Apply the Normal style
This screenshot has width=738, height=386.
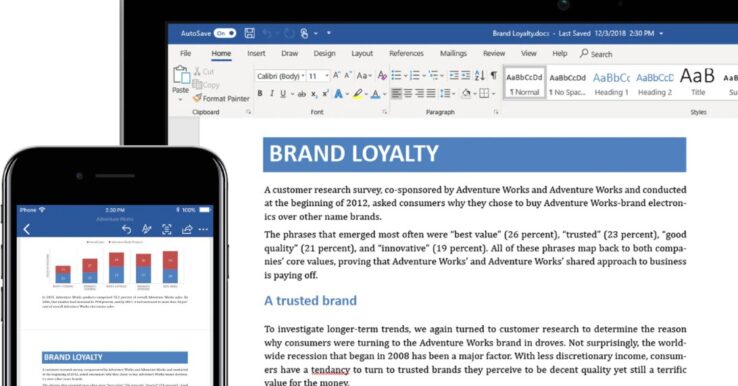(524, 83)
